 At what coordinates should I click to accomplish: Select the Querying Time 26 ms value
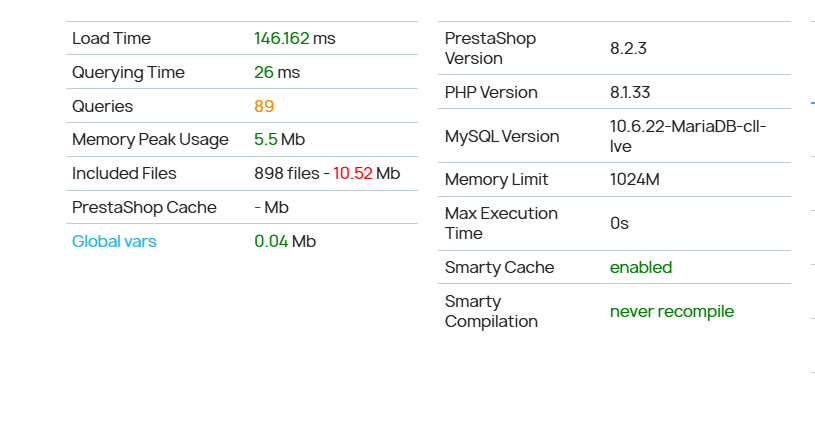pos(277,72)
